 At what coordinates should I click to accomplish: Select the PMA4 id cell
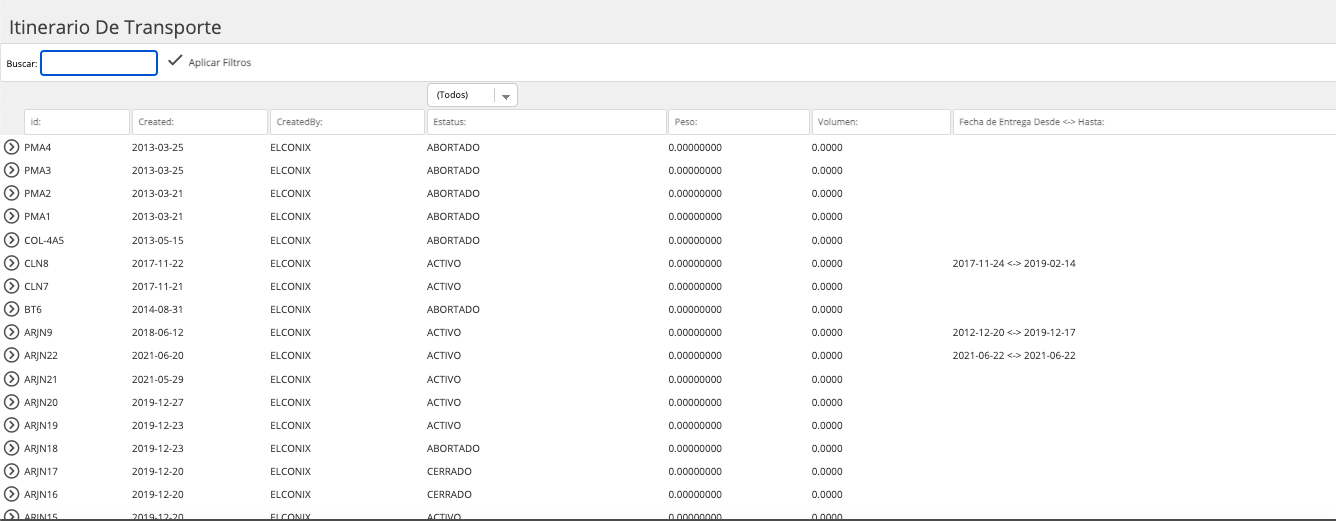click(38, 147)
